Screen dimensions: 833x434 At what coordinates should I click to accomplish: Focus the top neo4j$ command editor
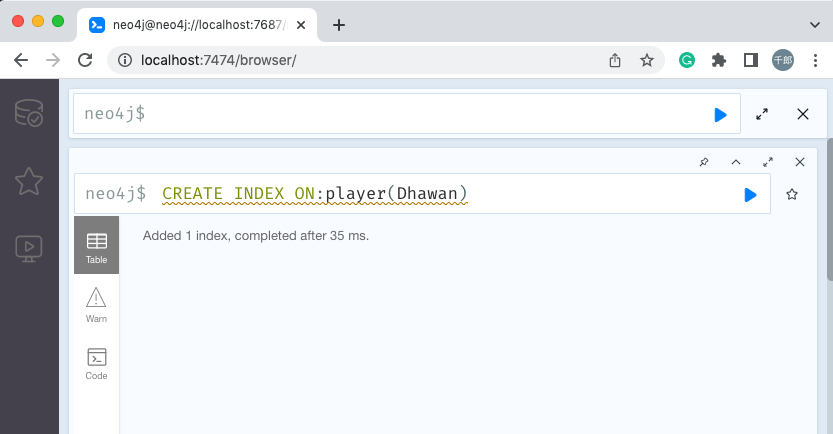(406, 114)
